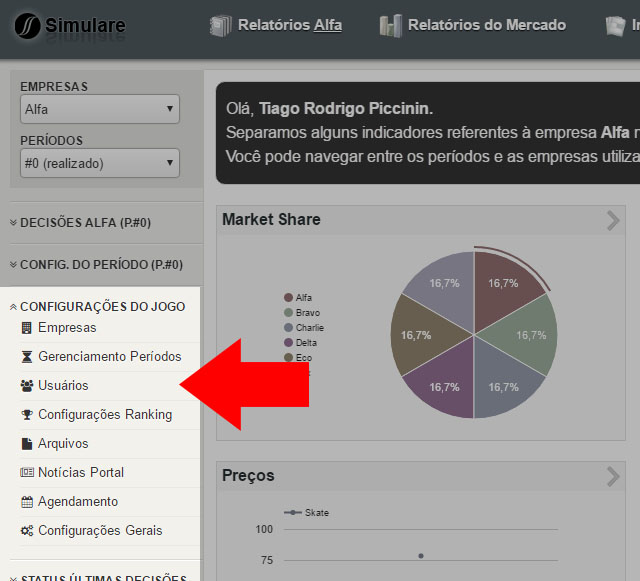This screenshot has height=581, width=640.
Task: Select the green Bravo pie slice
Action: click(529, 335)
